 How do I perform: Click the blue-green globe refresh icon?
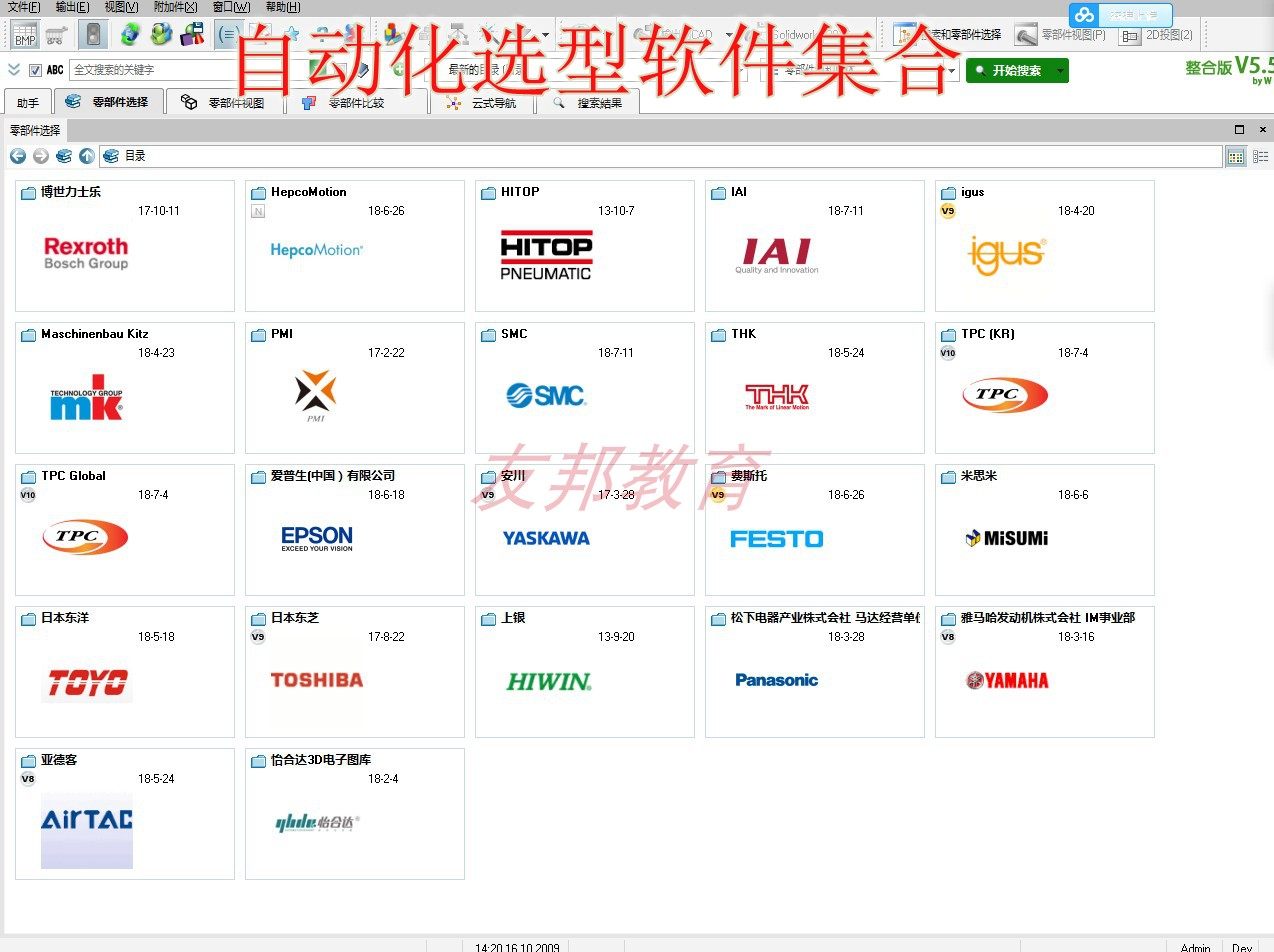point(129,35)
